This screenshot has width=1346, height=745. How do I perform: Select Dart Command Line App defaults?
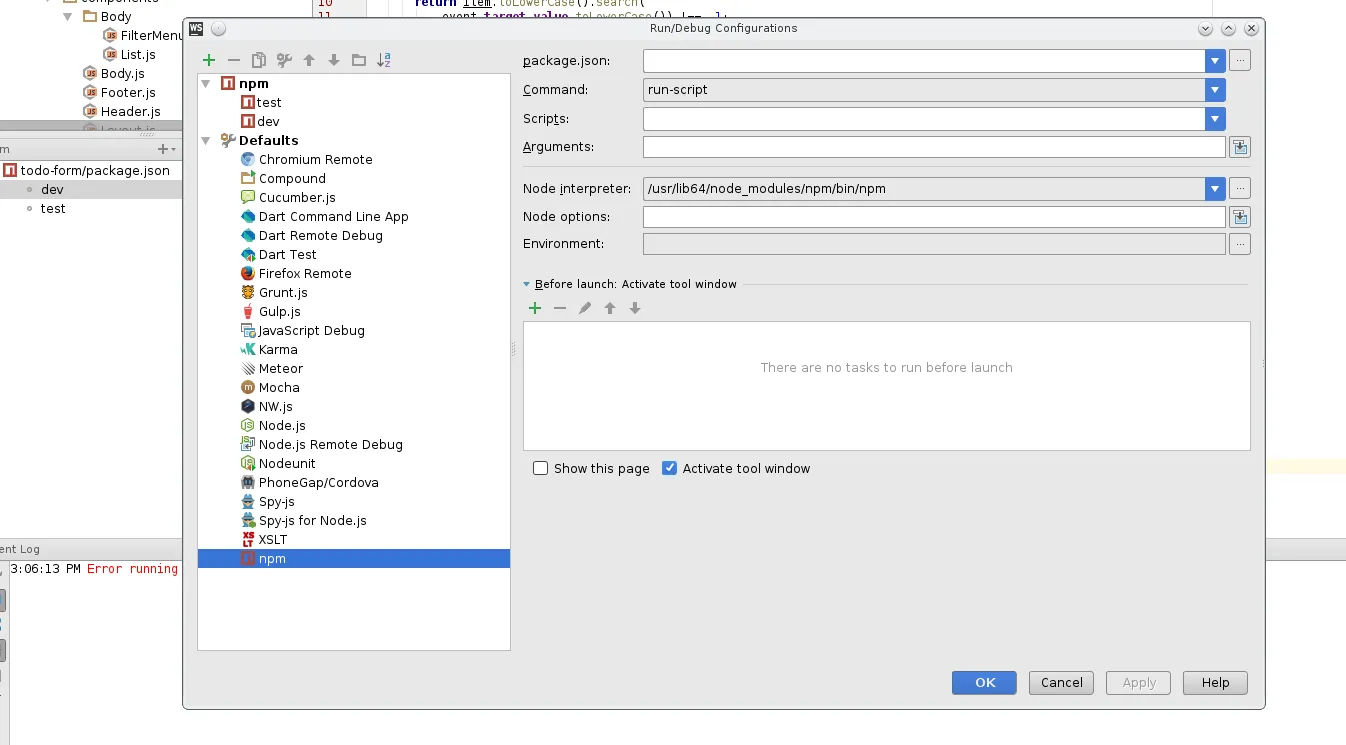pyautogui.click(x=324, y=217)
